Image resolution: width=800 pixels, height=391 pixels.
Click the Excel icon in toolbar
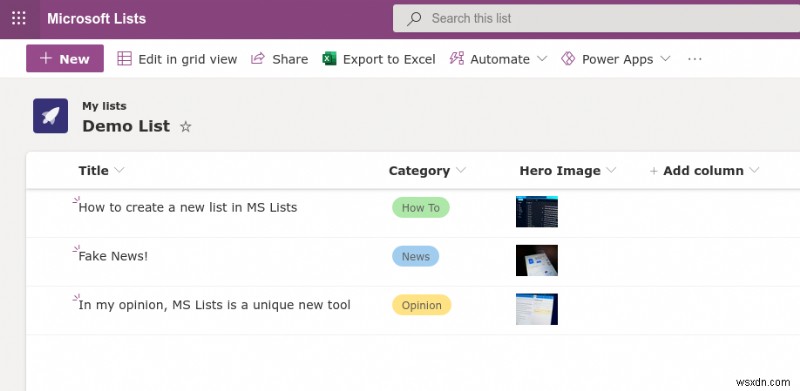(329, 59)
